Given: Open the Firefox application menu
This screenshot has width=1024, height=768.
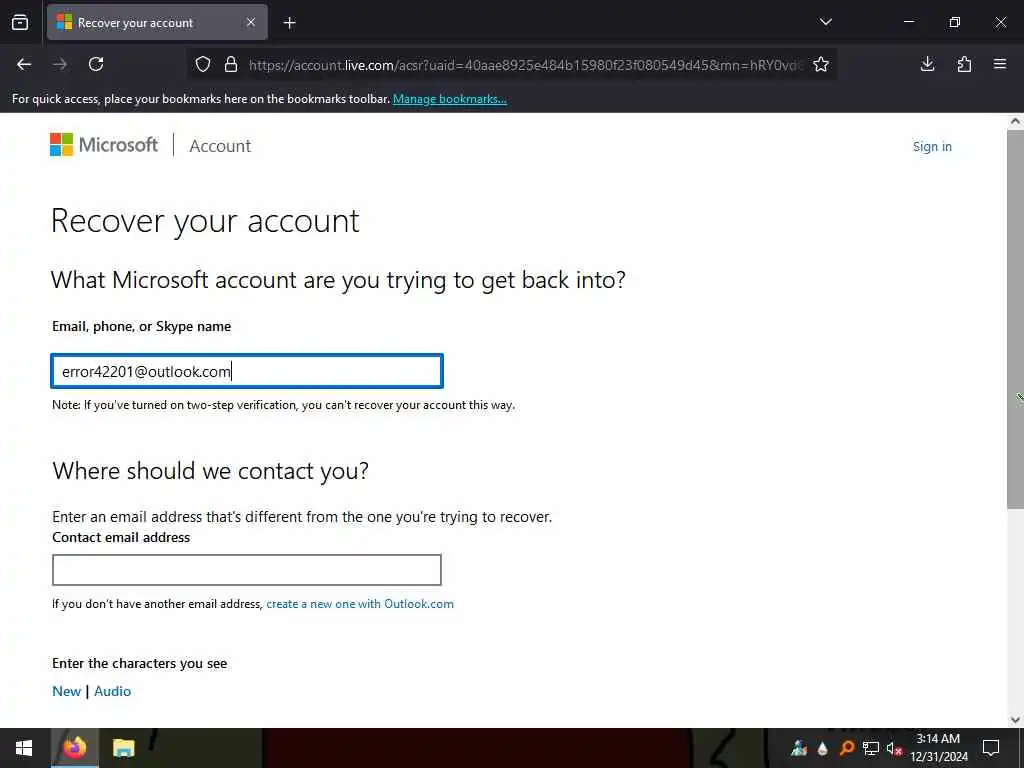Looking at the screenshot, I should coord(1000,64).
